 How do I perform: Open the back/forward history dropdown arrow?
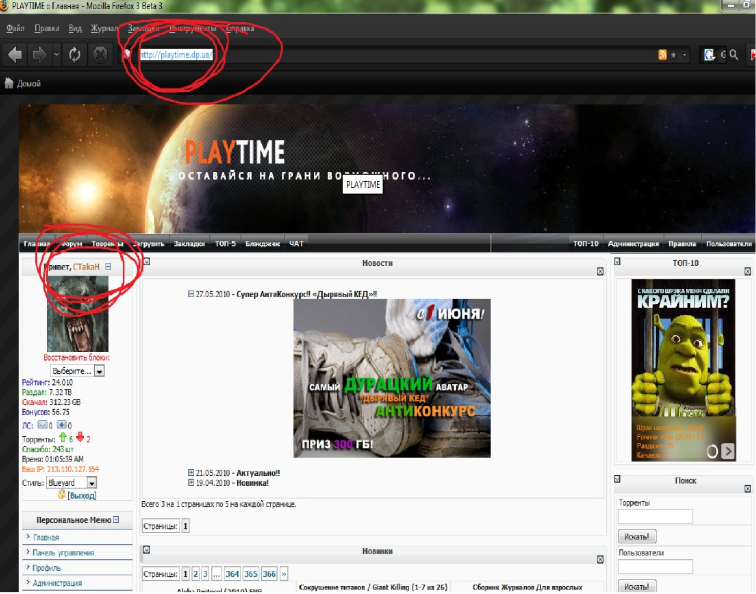[x=57, y=54]
